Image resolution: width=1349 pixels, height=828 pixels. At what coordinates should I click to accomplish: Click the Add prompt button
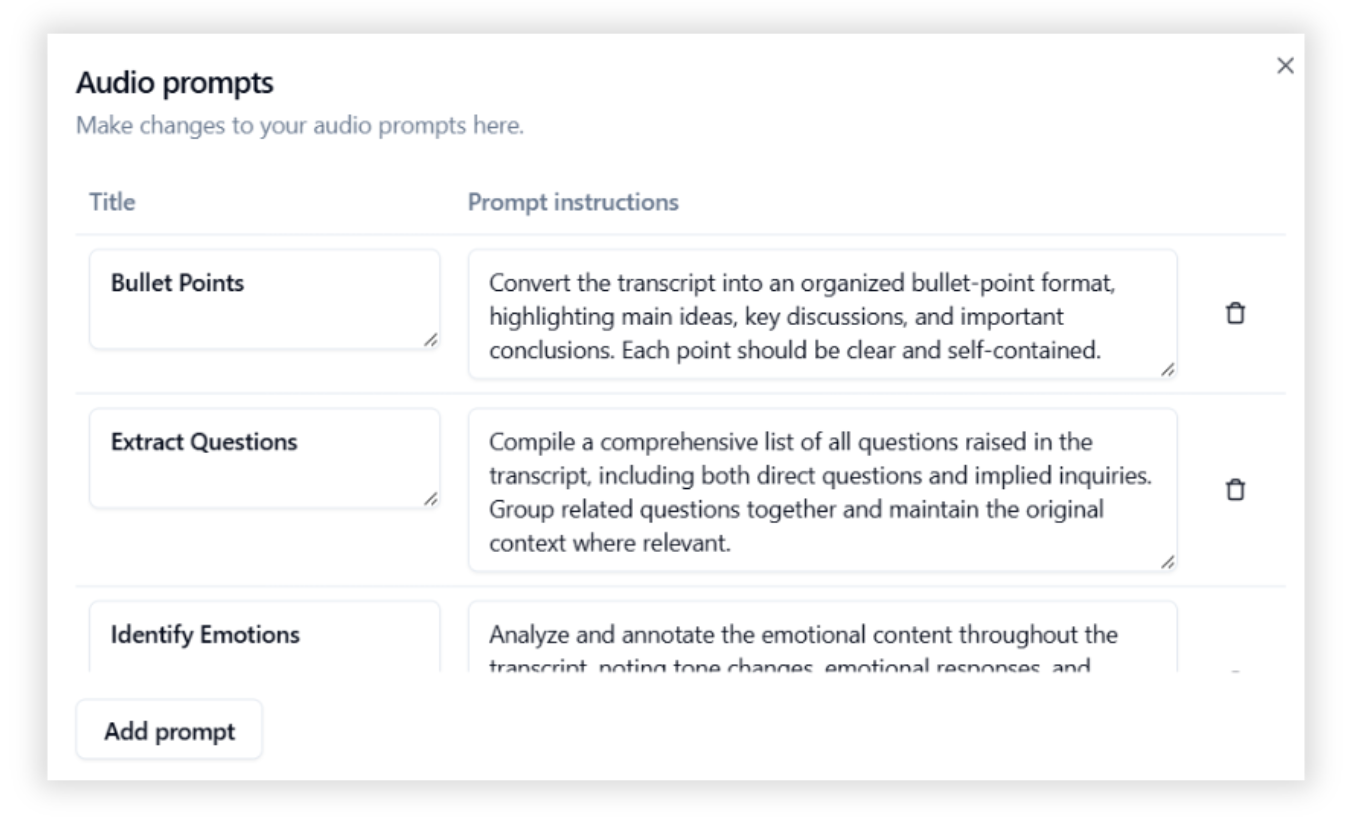(169, 731)
